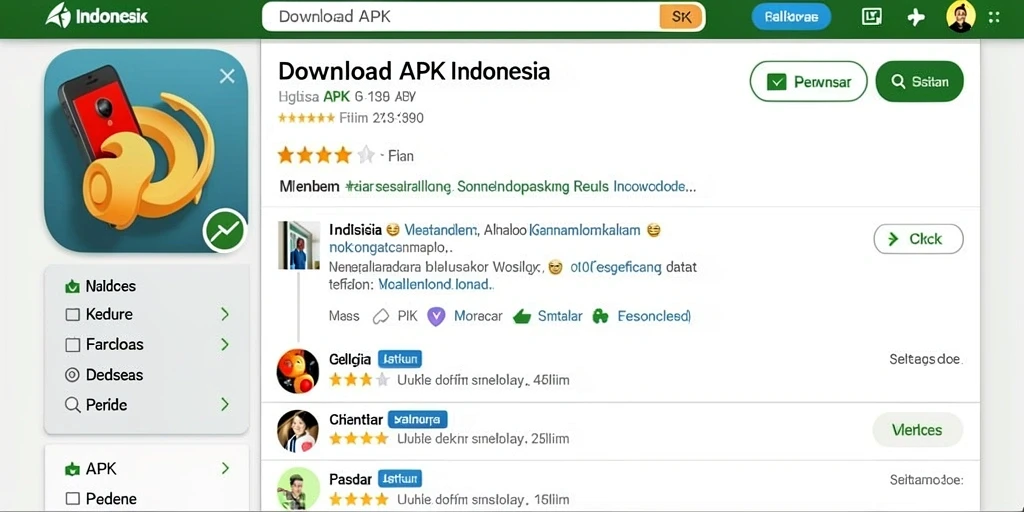Open the user profile avatar
This screenshot has height=512, width=1024.
pos(961,16)
